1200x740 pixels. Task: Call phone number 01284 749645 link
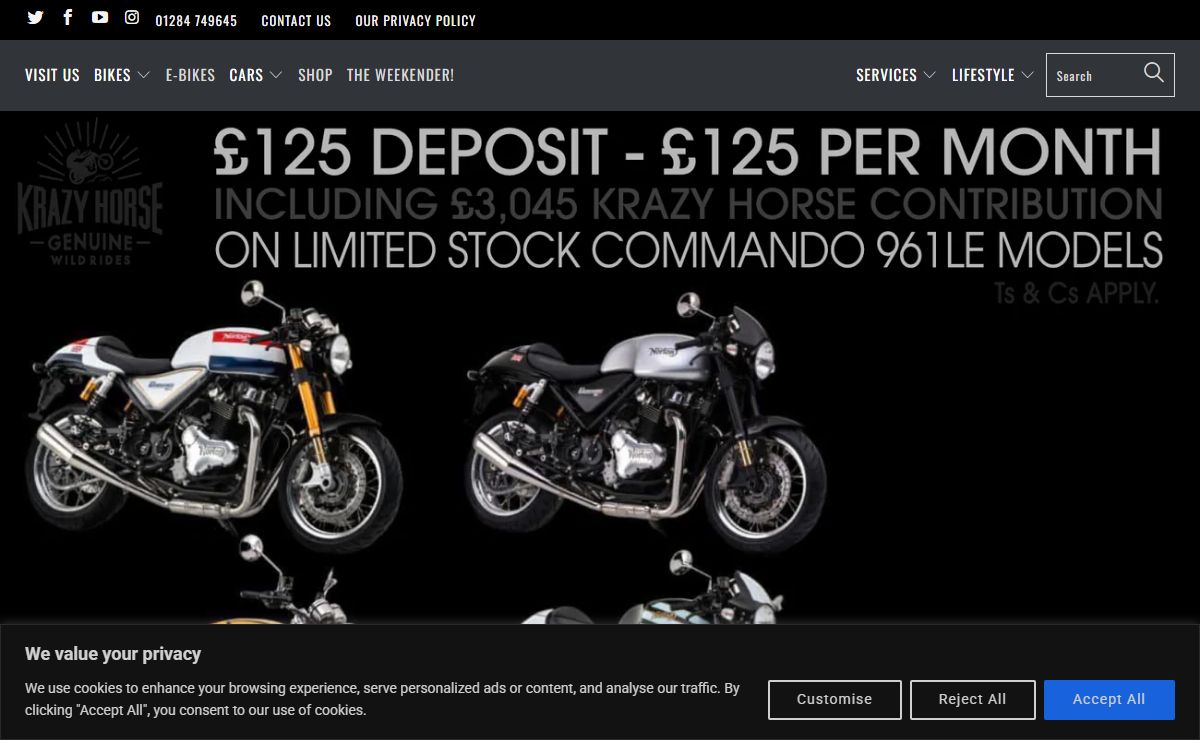196,20
